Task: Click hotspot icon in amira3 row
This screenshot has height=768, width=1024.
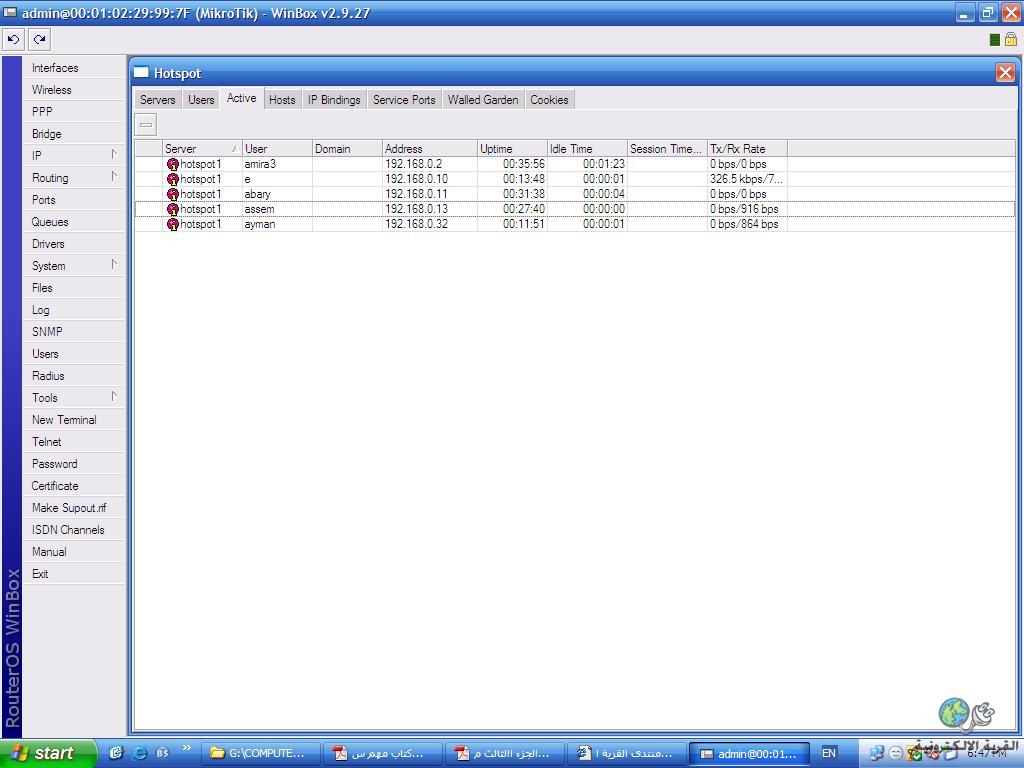Action: tap(172, 164)
